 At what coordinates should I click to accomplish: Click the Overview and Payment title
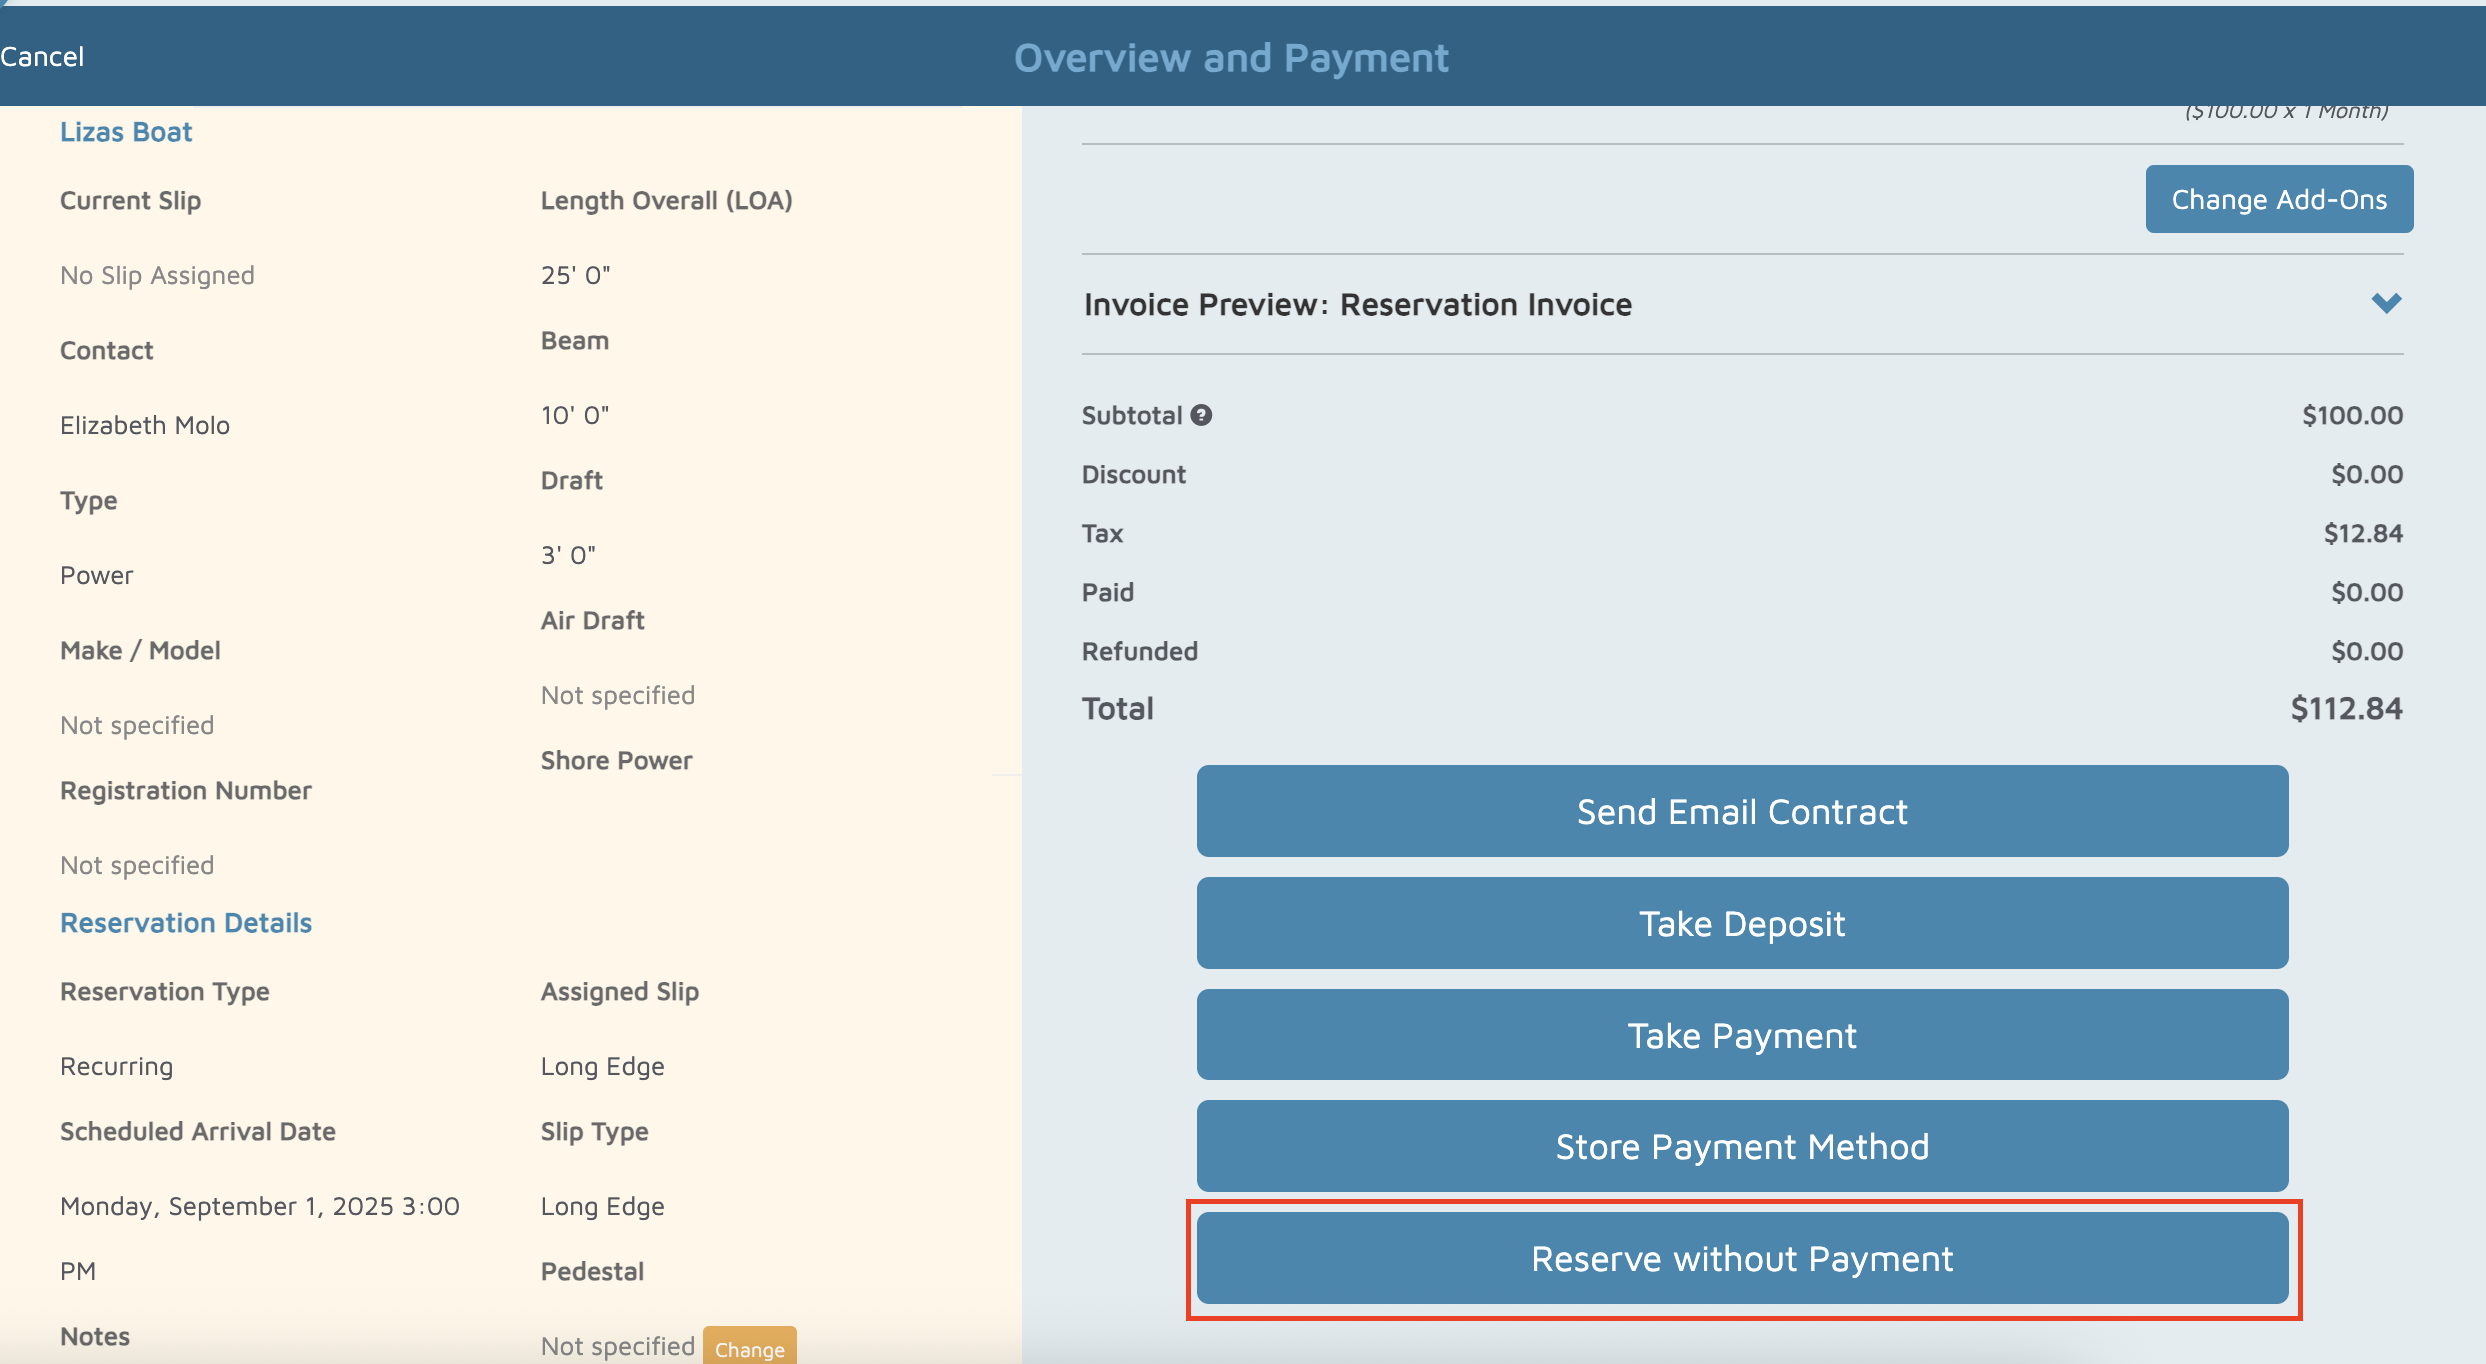[x=1231, y=58]
